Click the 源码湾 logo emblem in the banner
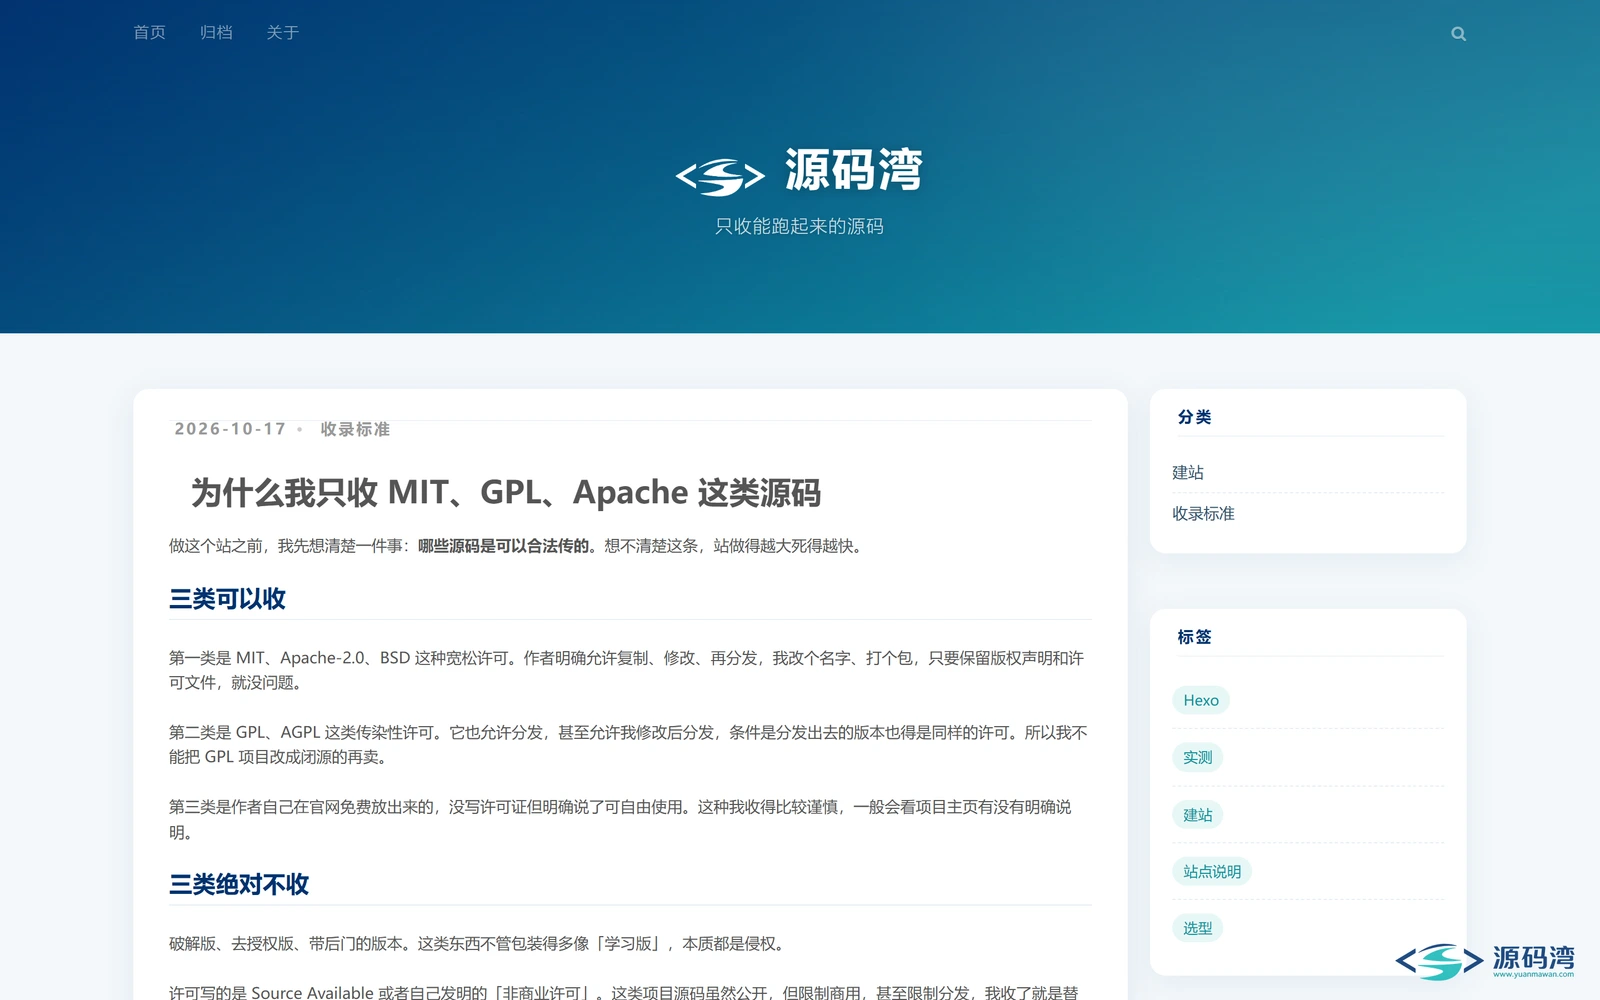Screen dimensions: 1600x1000 coord(720,175)
